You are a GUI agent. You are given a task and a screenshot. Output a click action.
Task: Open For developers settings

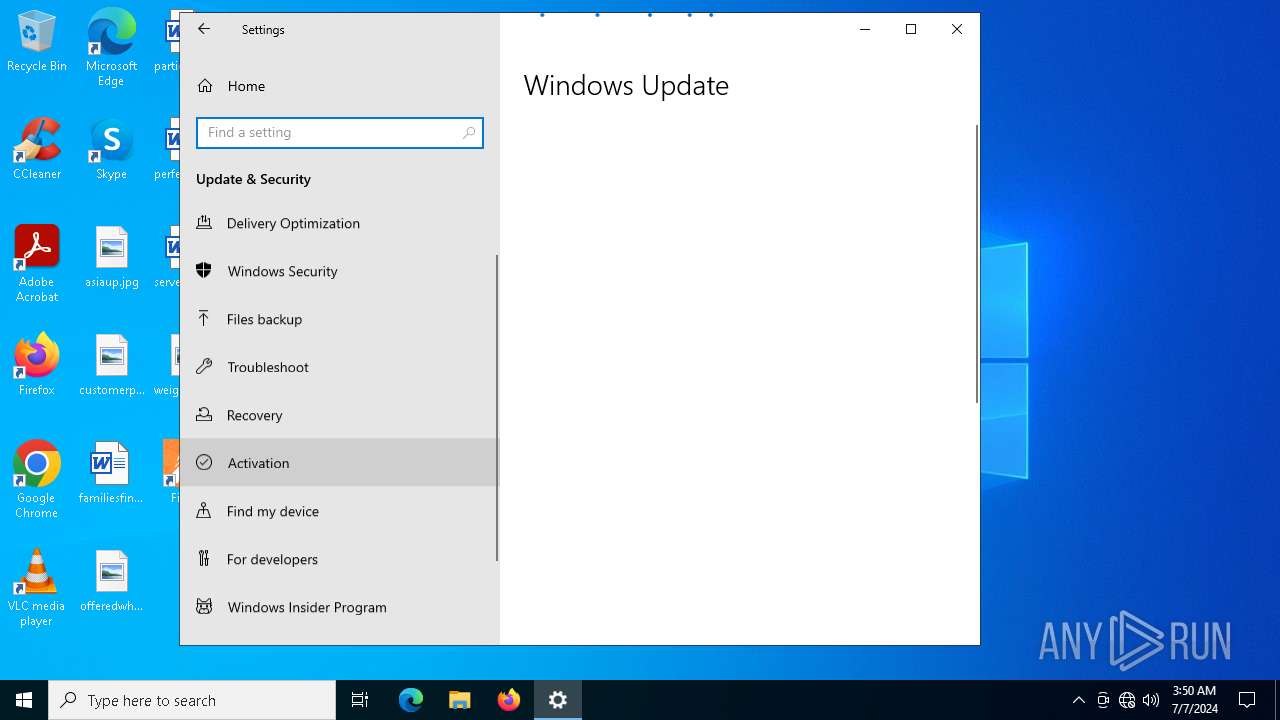tap(340, 559)
